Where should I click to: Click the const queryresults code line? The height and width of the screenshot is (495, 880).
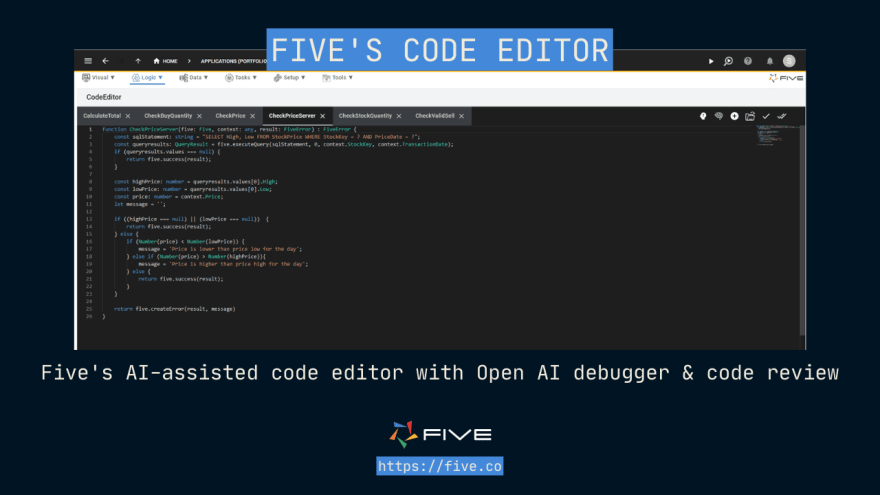(283, 144)
